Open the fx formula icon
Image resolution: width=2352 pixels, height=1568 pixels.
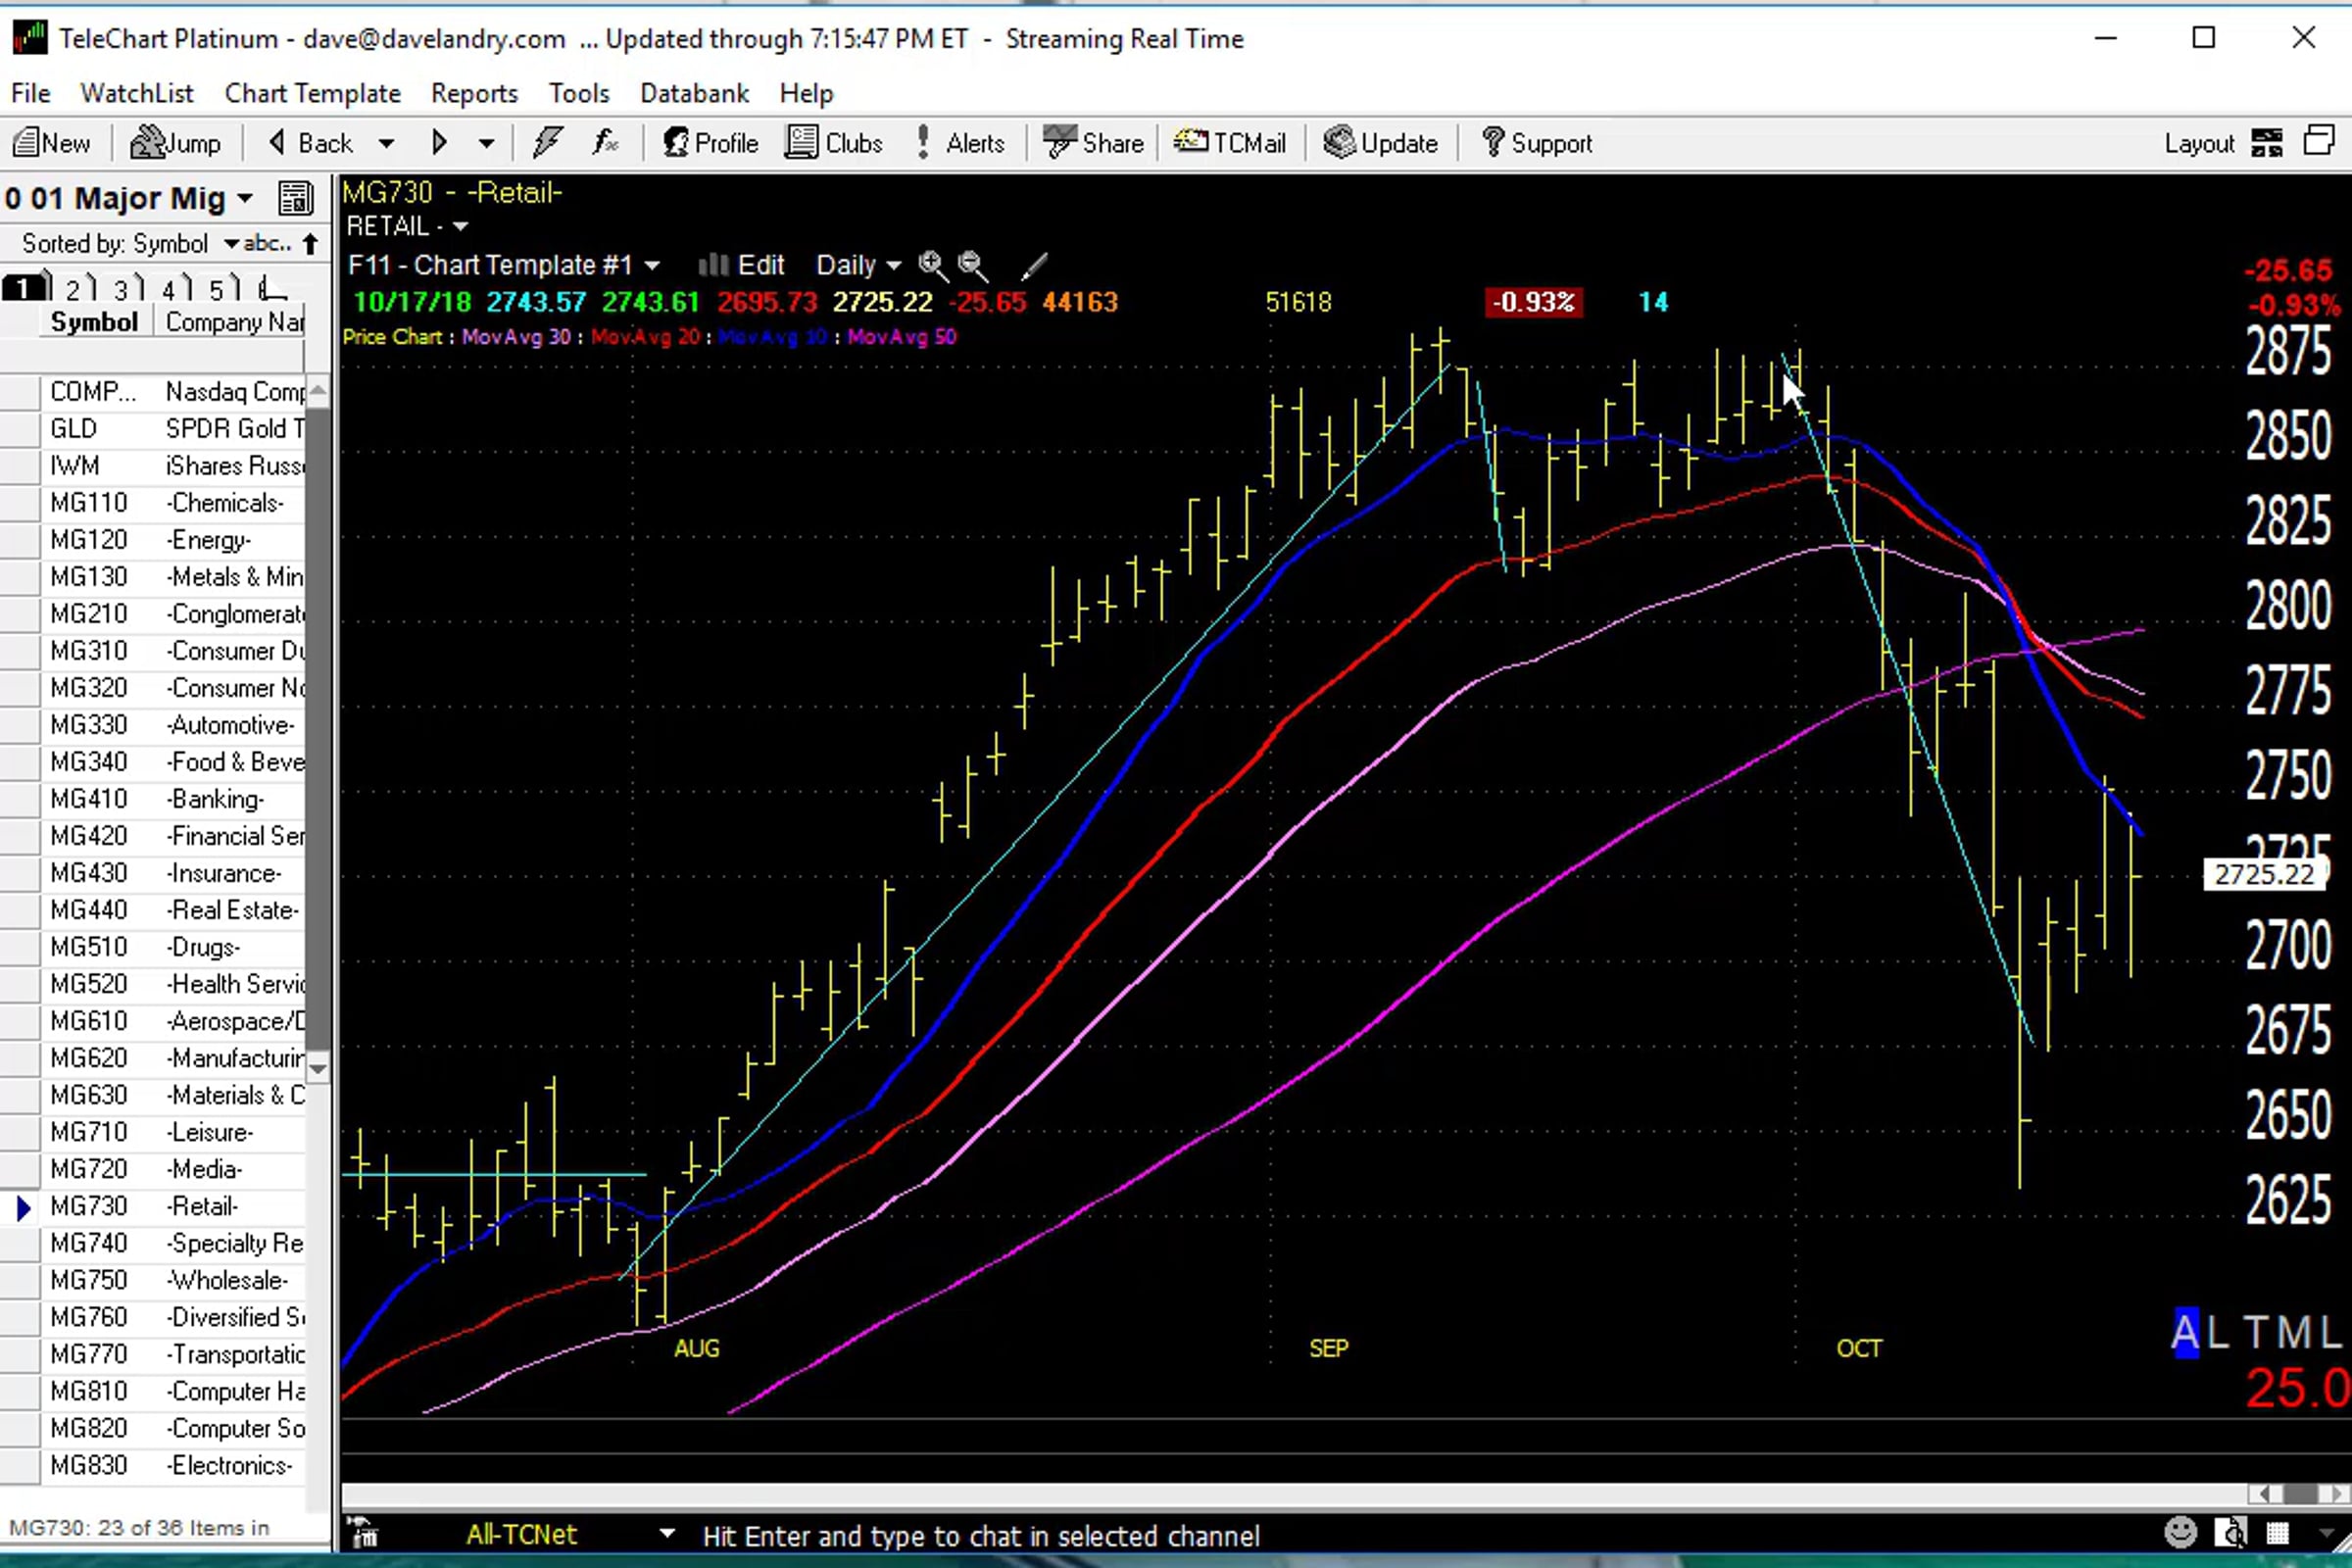click(605, 143)
